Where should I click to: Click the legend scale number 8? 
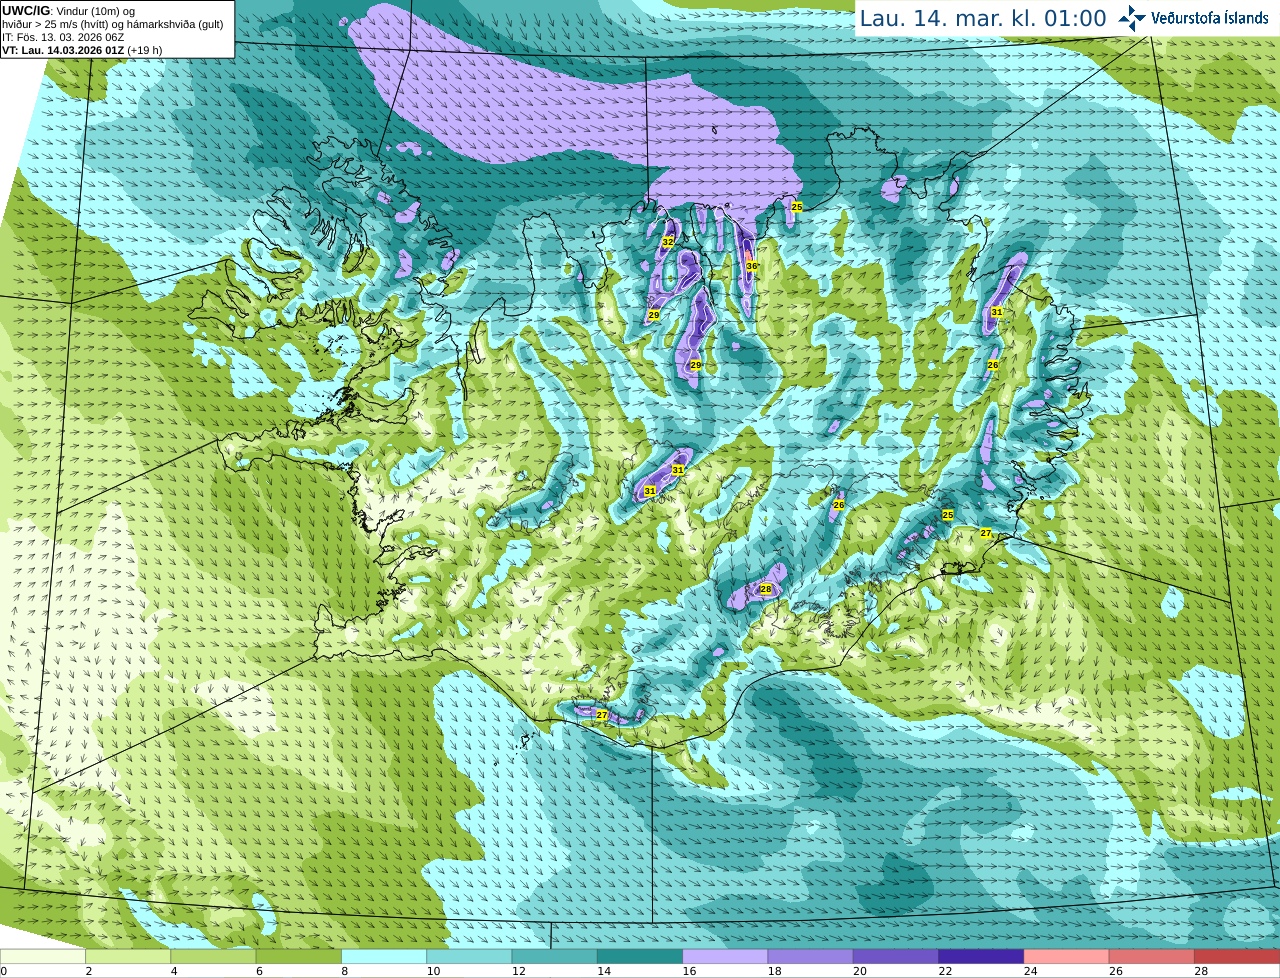pos(345,971)
